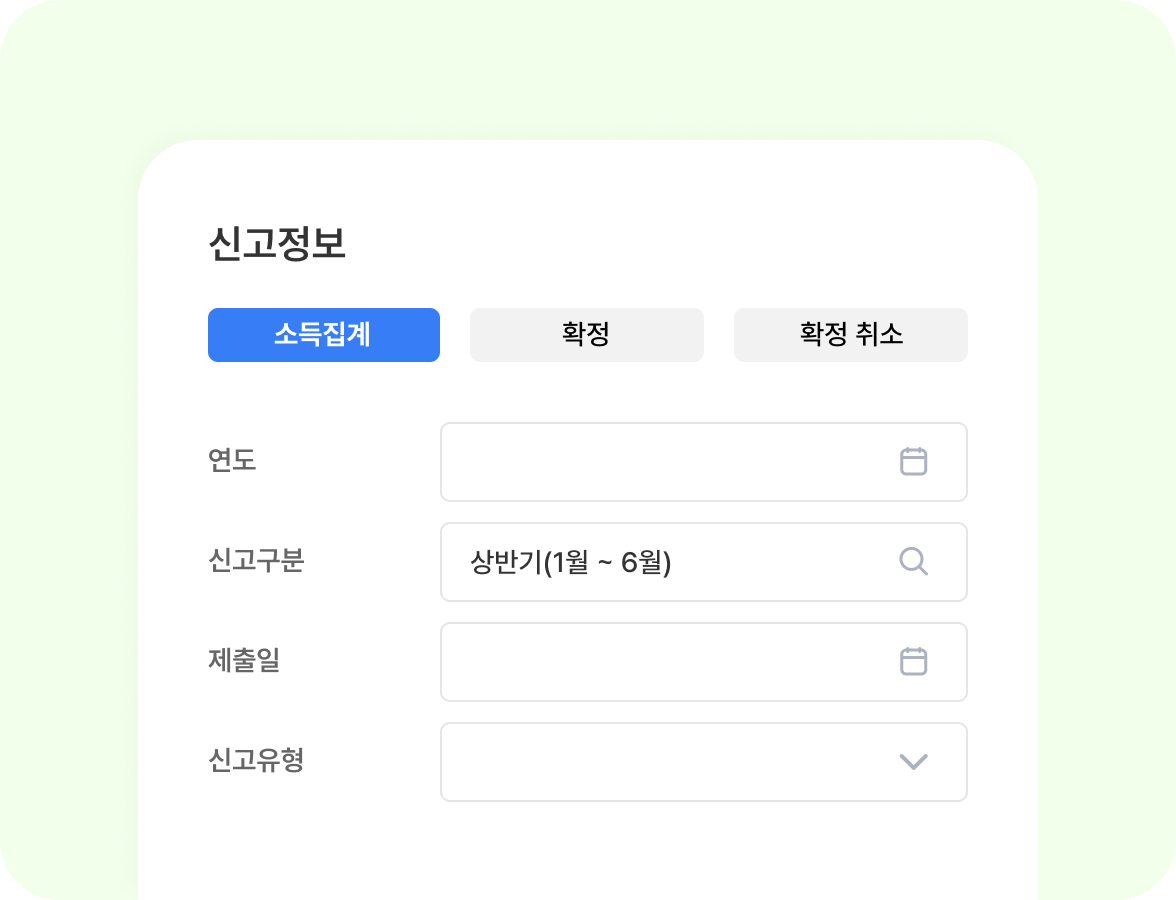Screen dimensions: 1176x900
Task: Click blank card area below 신고유형 field
Action: pos(588,850)
